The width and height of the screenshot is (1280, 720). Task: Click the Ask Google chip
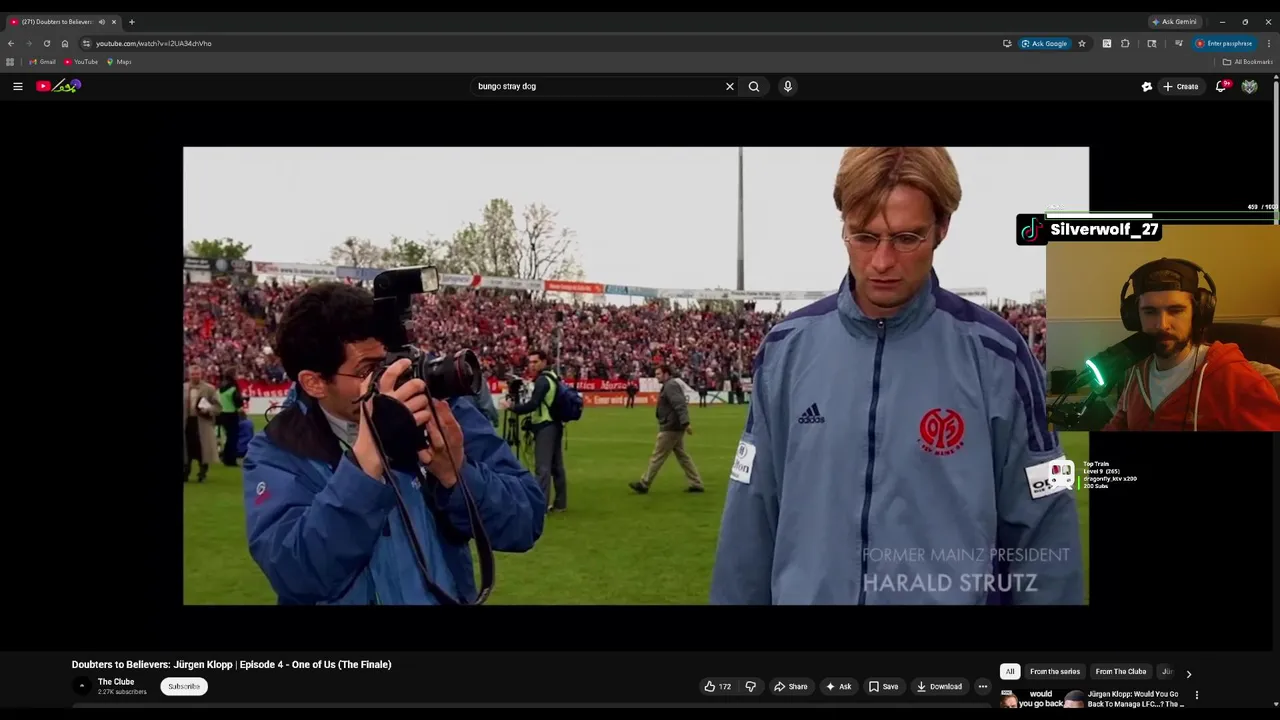click(1044, 43)
